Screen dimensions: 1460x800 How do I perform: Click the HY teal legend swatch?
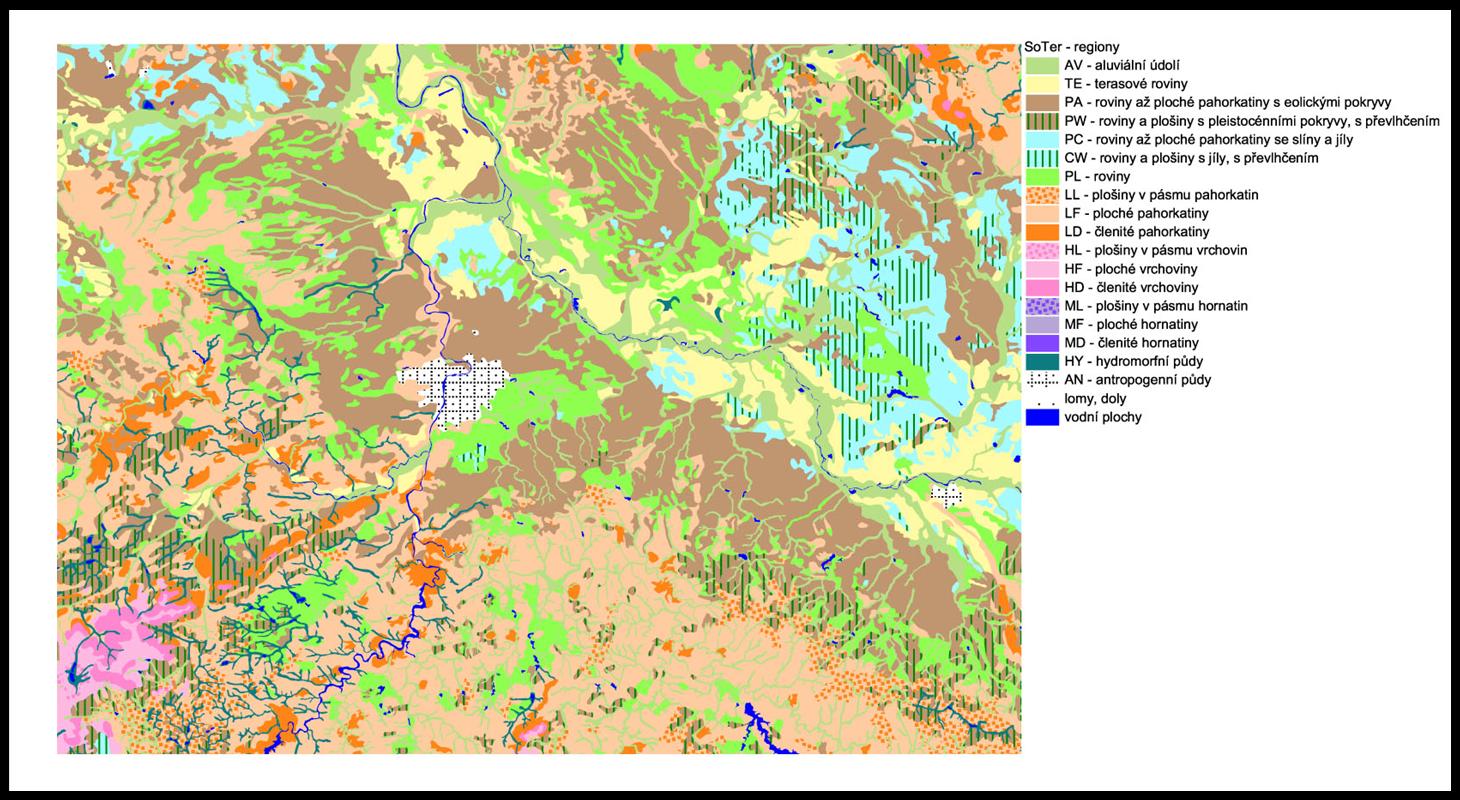pos(1042,361)
